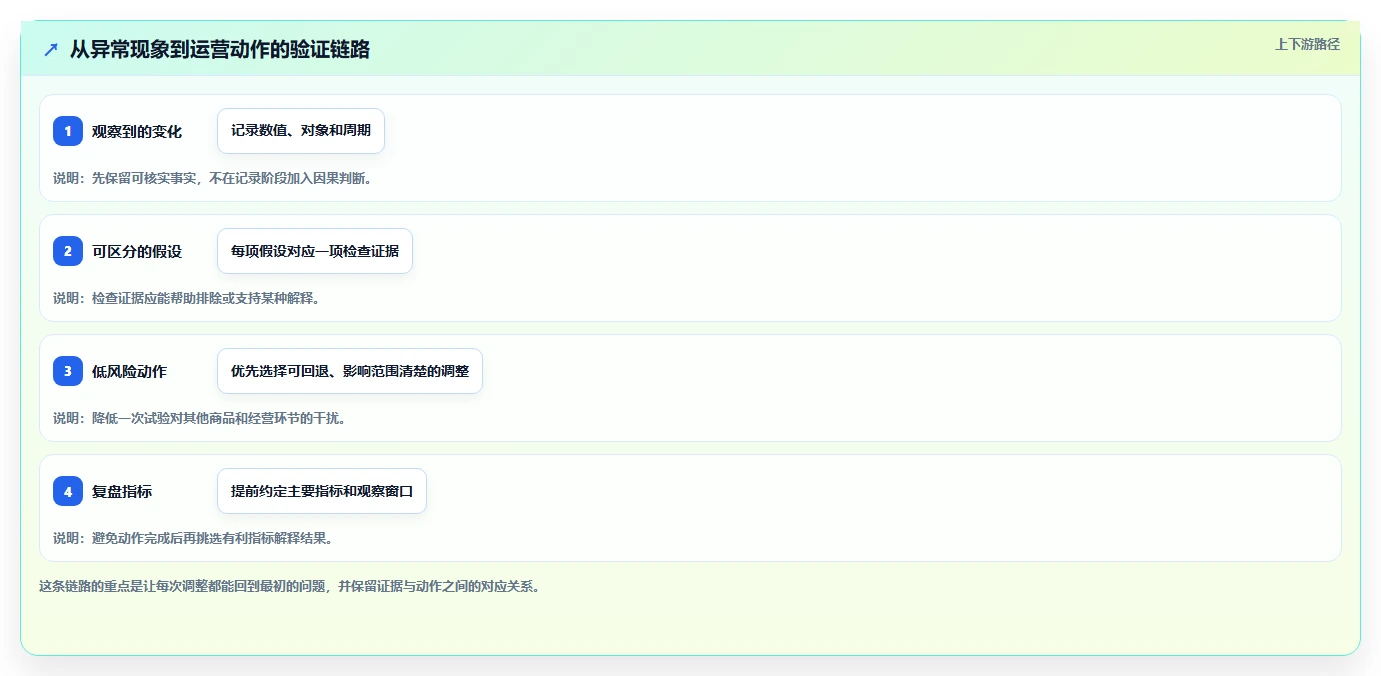The height and width of the screenshot is (676, 1381).
Task: Click the step 4 number badge
Action: [x=68, y=491]
